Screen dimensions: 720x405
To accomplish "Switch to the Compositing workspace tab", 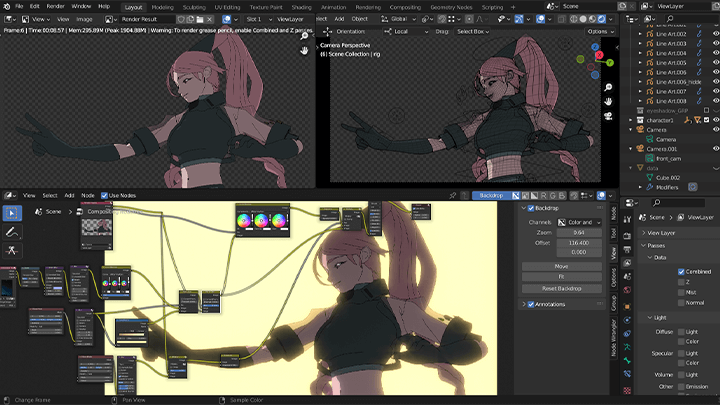I will [x=405, y=7].
